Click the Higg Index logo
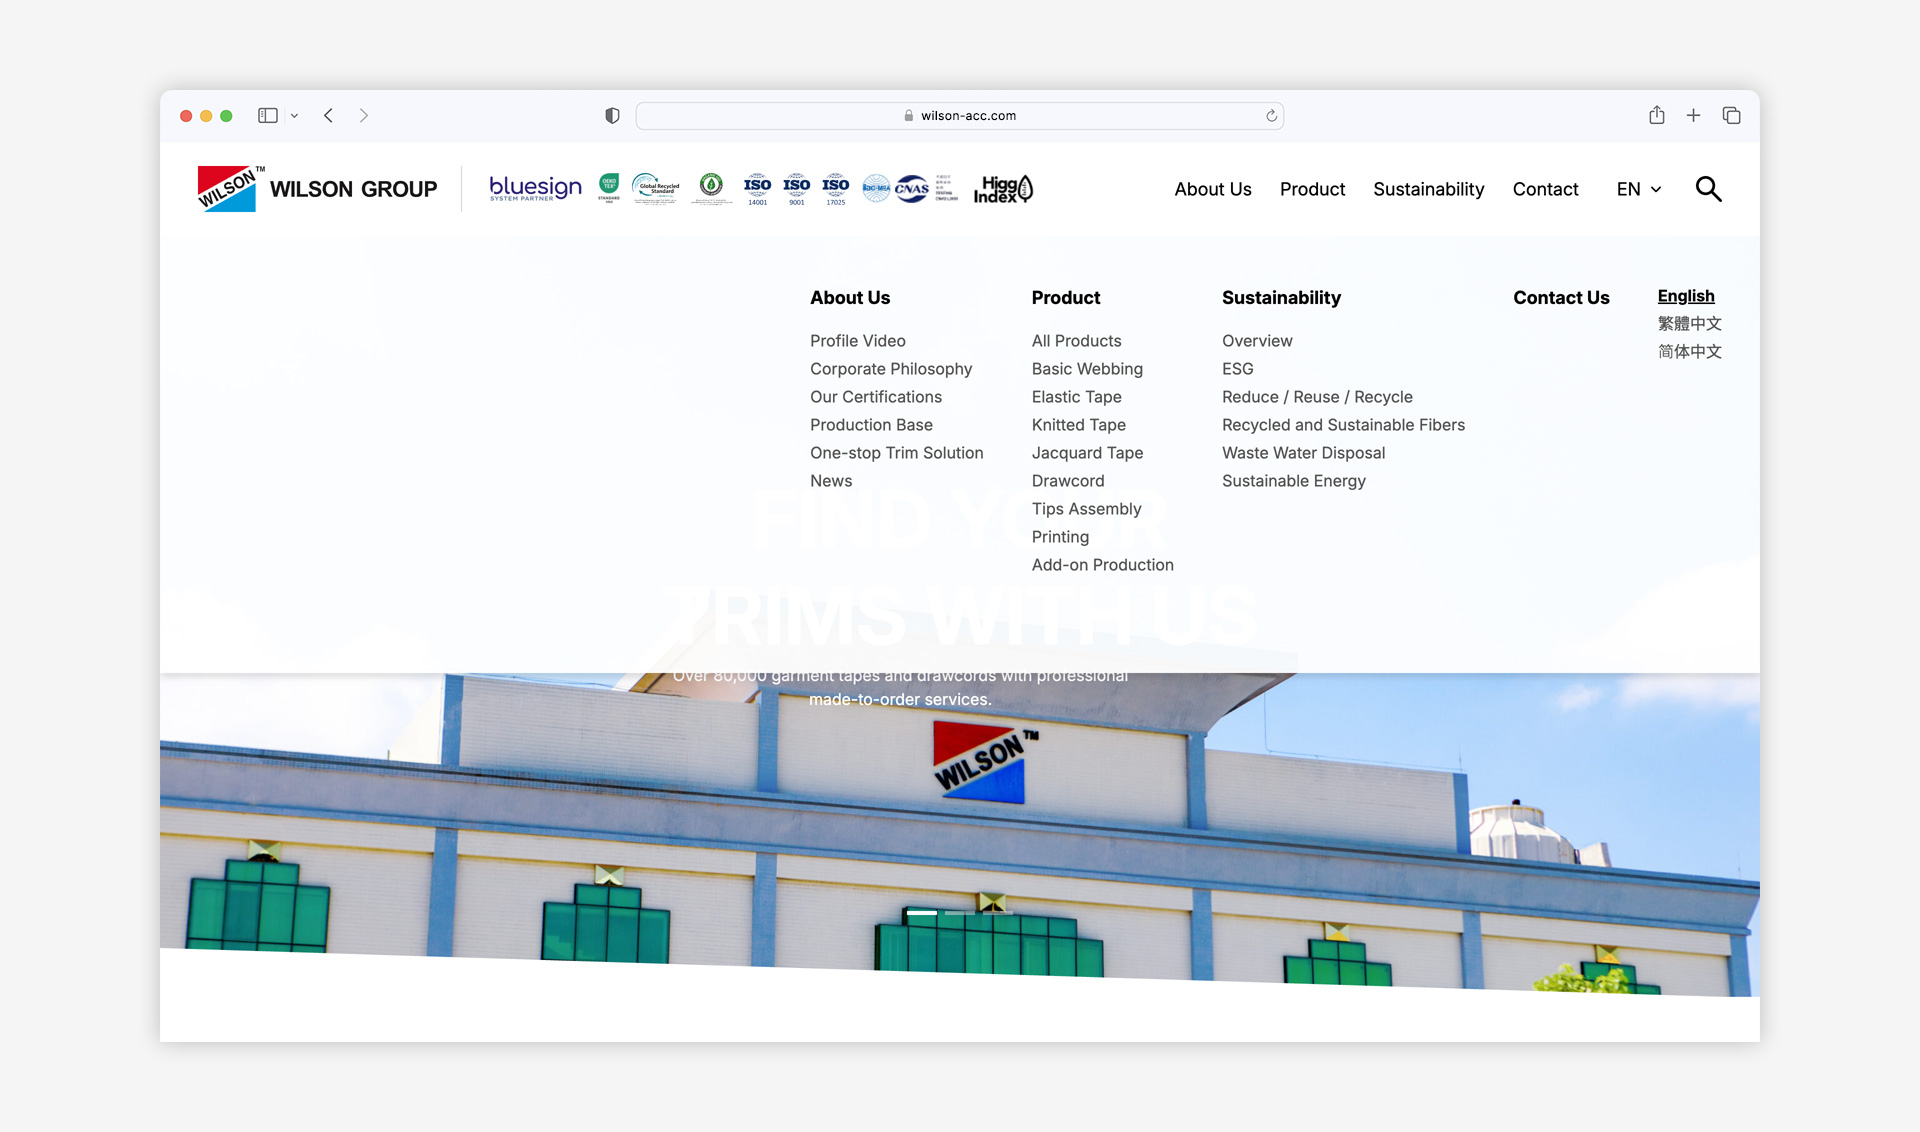 coord(1002,189)
